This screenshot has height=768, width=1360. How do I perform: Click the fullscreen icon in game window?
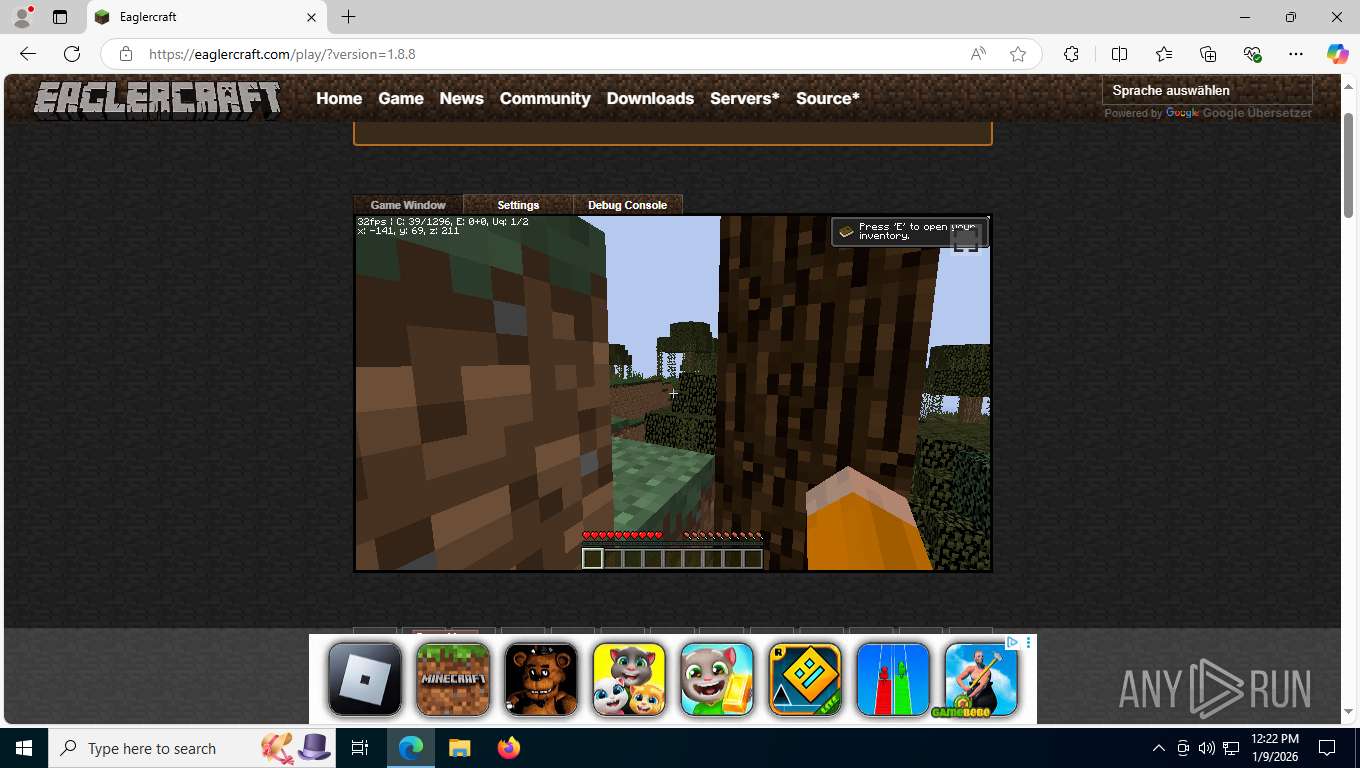pyautogui.click(x=966, y=238)
